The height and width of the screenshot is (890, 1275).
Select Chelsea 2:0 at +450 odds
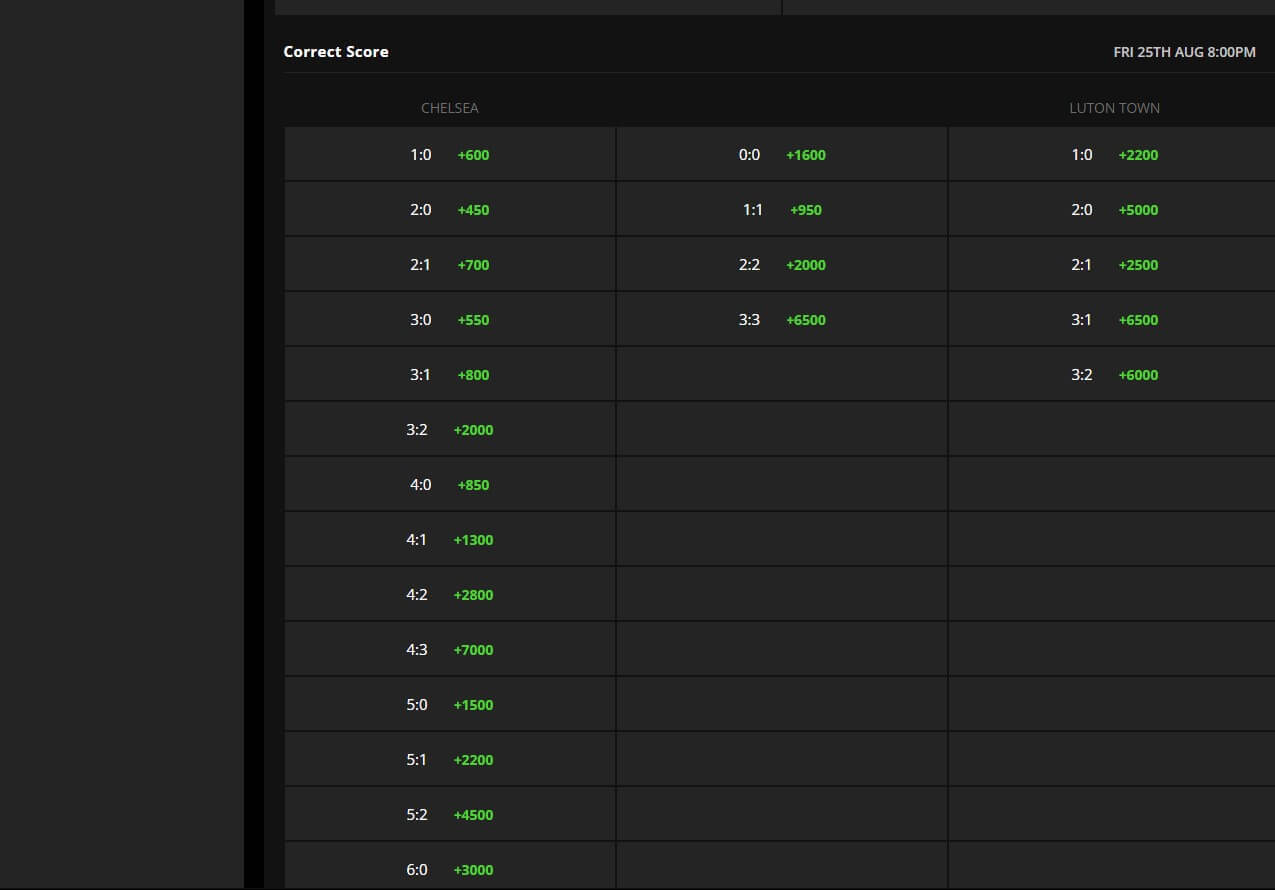450,210
